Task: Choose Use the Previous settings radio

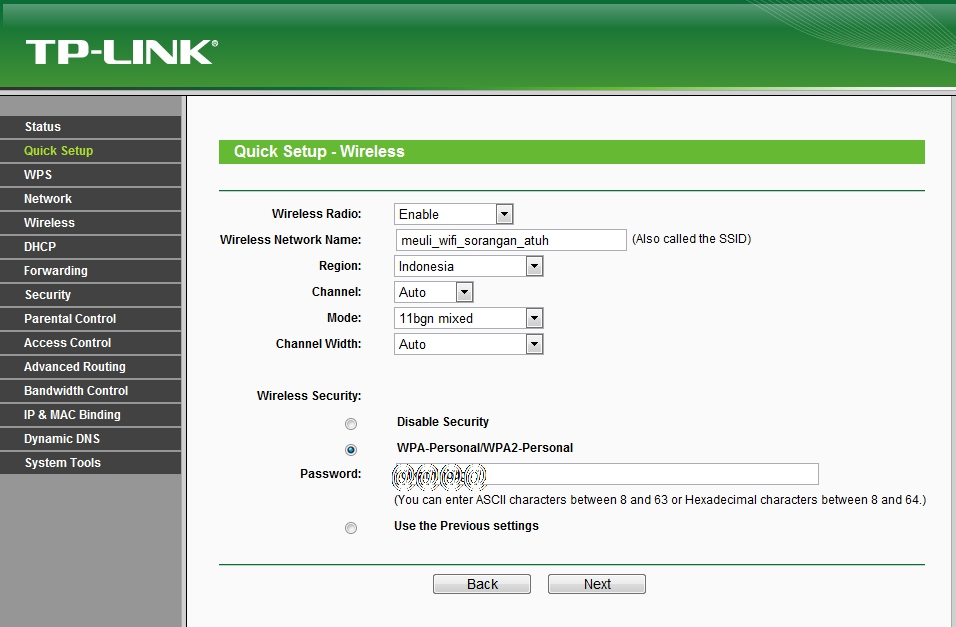Action: tap(351, 528)
